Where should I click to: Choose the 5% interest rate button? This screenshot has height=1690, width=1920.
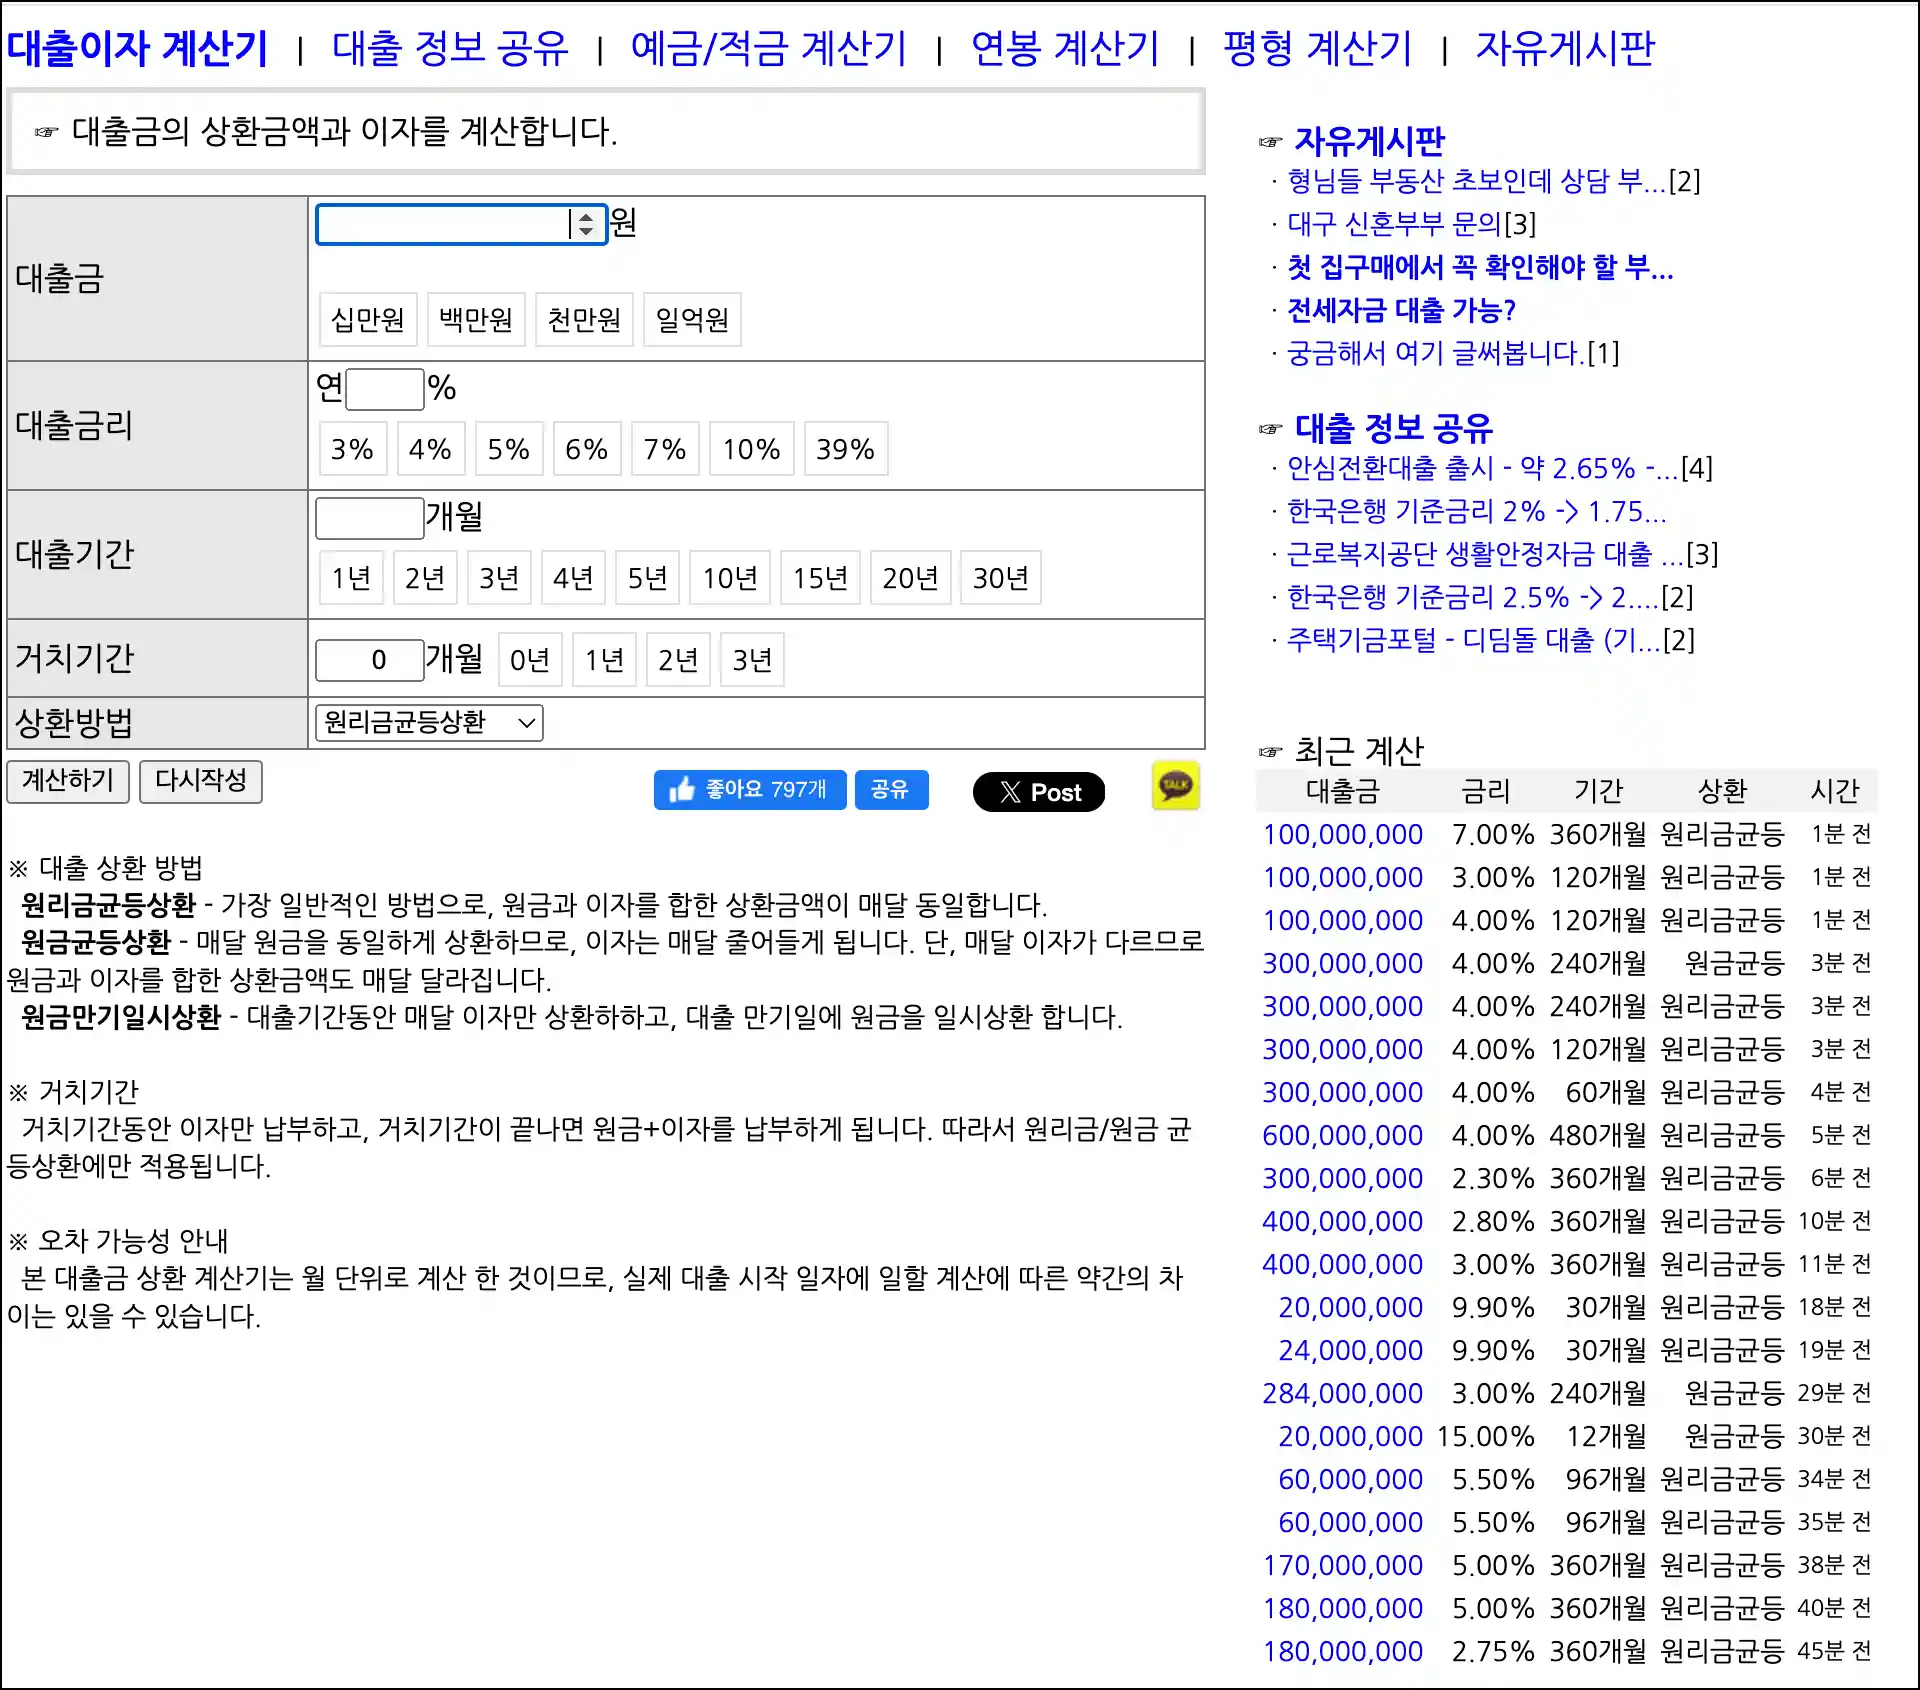click(508, 449)
